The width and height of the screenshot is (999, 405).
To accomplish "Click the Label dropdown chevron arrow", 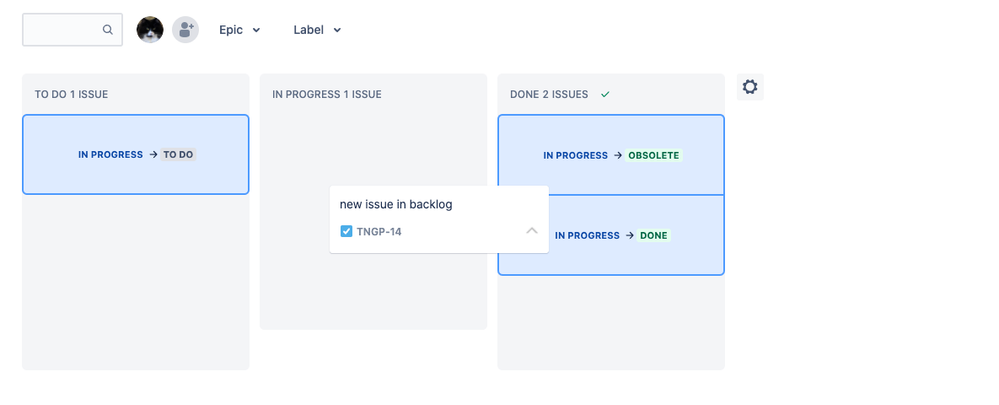I will coord(337,30).
